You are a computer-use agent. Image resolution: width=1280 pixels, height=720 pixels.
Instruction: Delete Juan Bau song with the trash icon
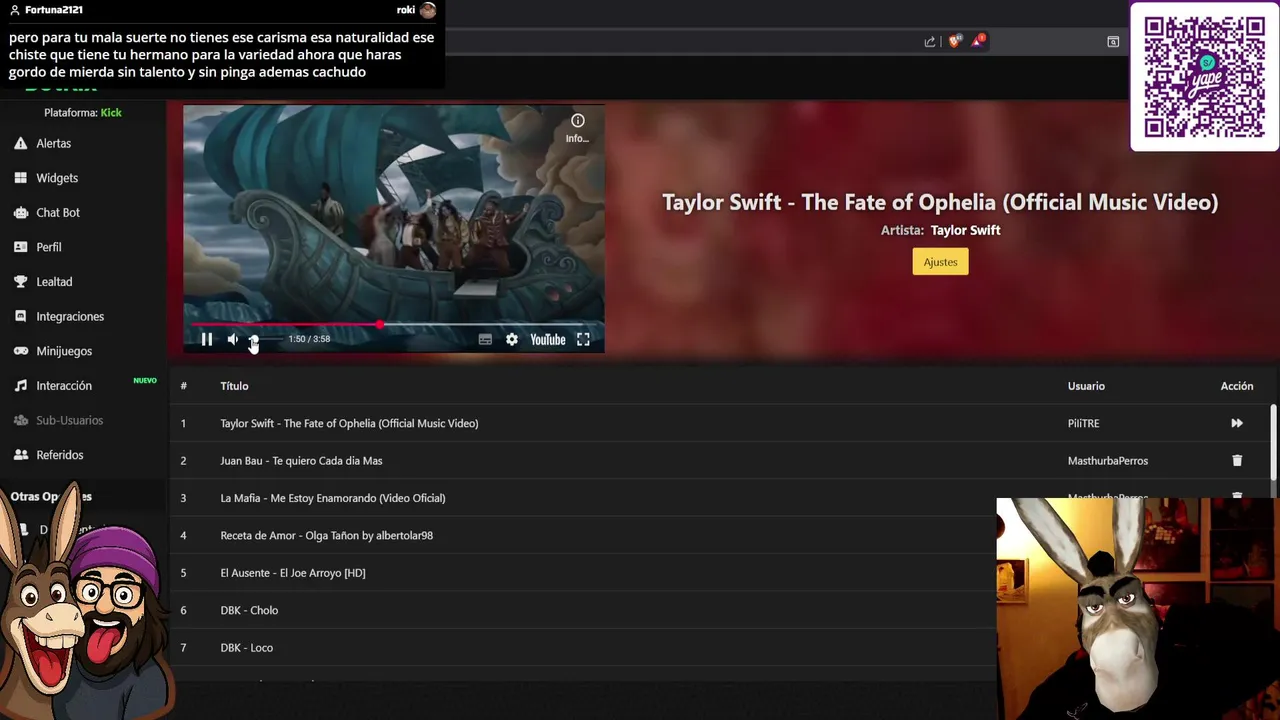(1237, 461)
